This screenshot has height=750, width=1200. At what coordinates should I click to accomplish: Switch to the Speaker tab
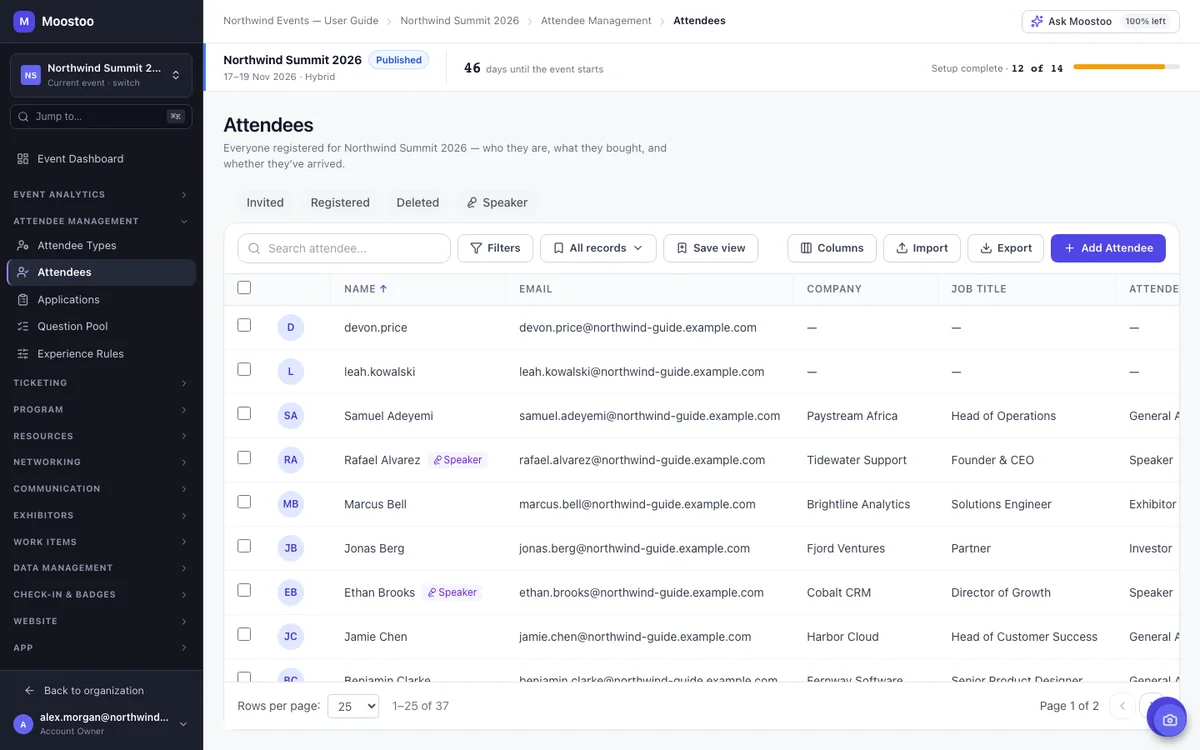[x=497, y=202]
